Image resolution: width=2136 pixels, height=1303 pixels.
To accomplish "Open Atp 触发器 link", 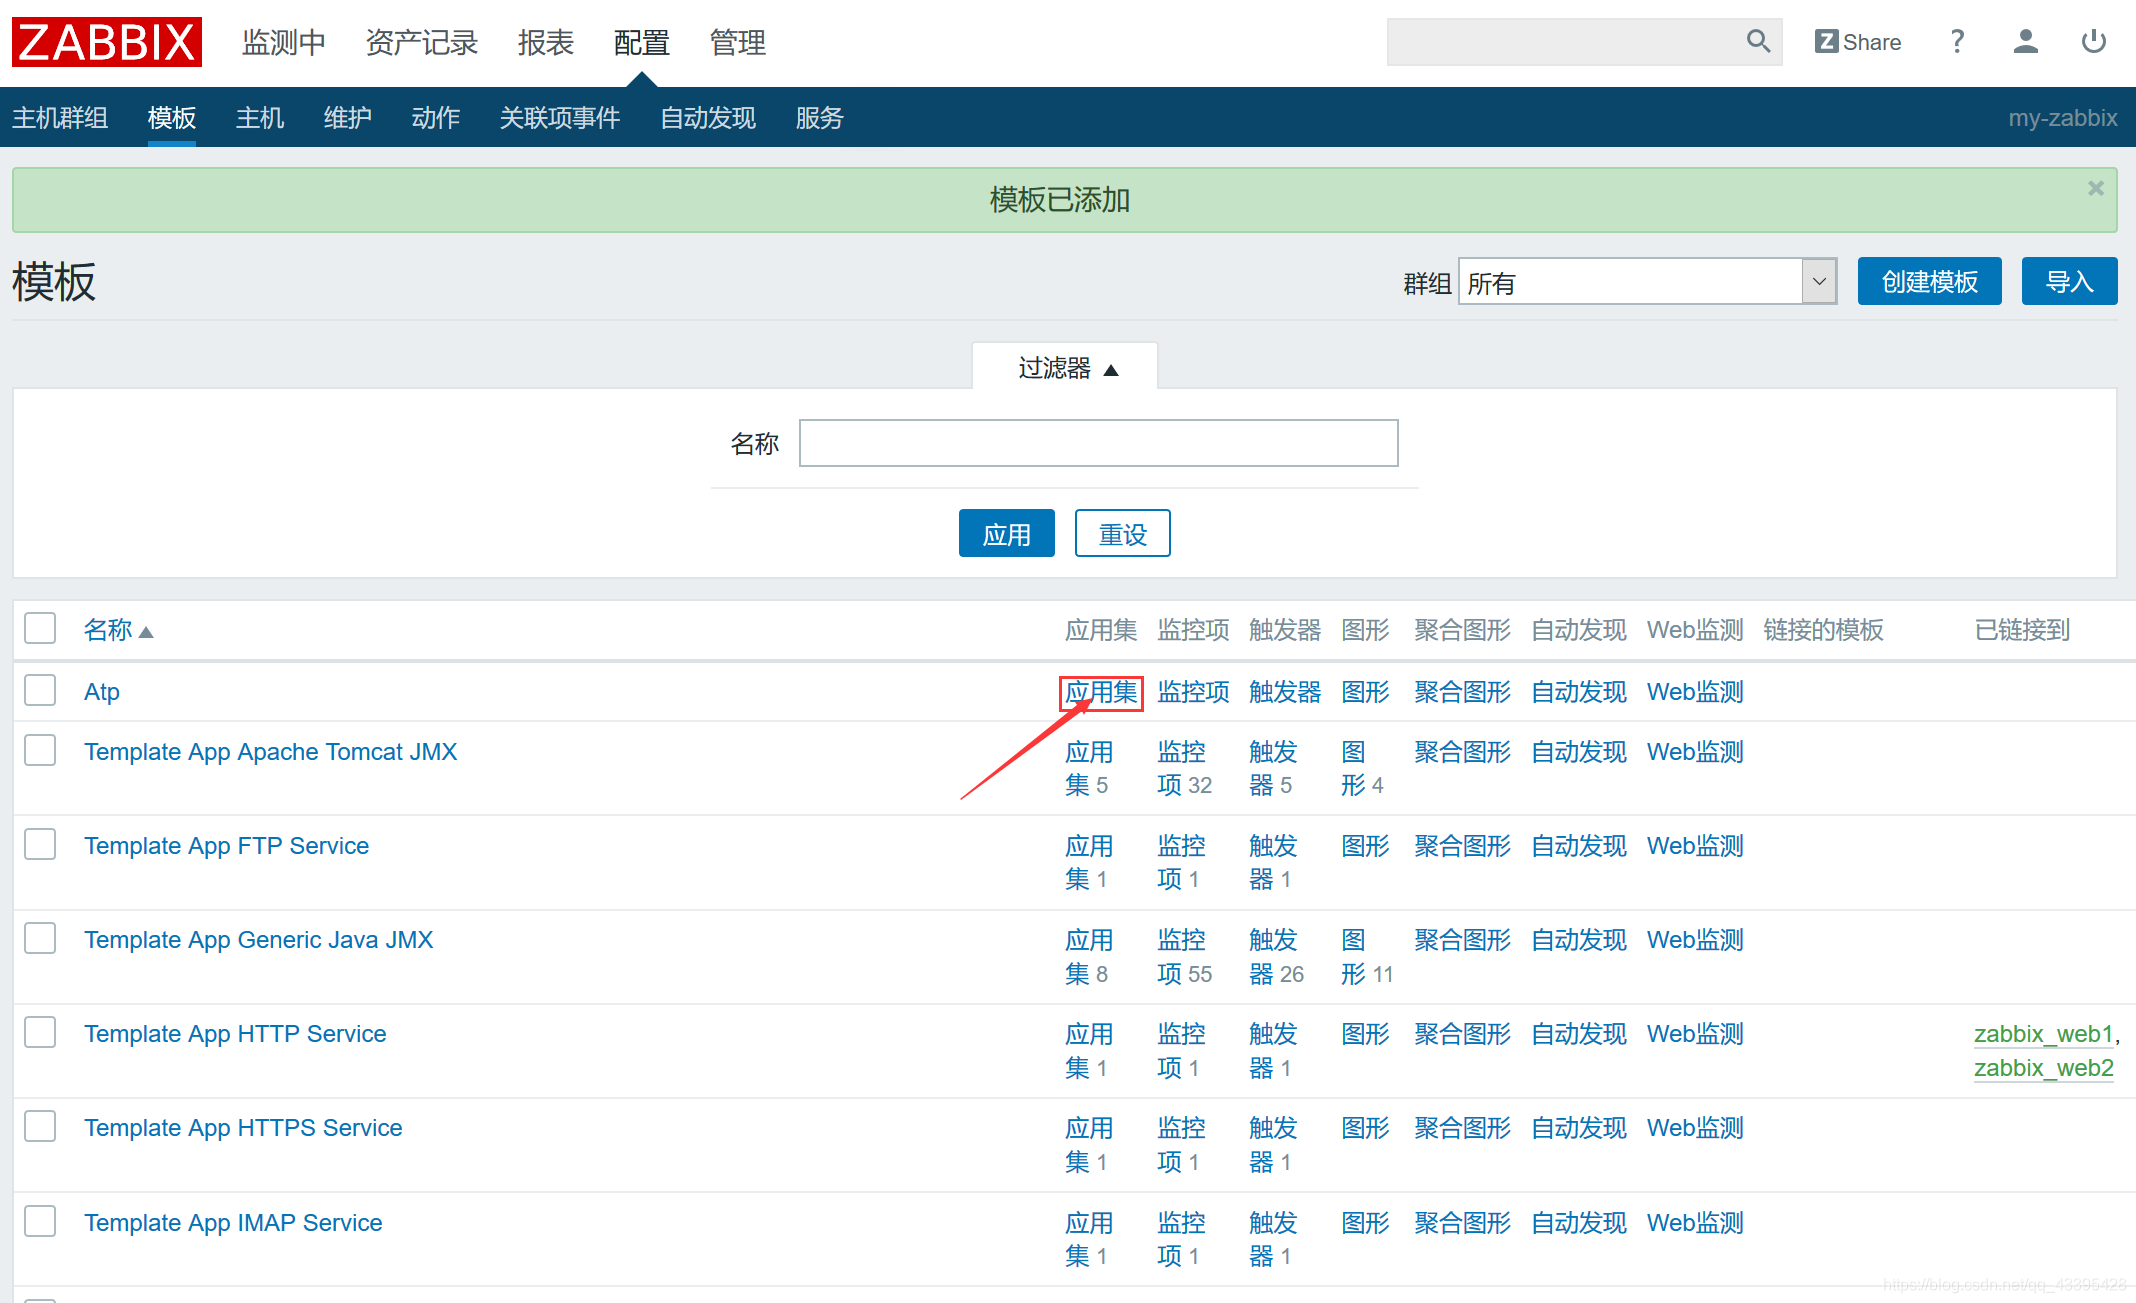I will 1285,692.
